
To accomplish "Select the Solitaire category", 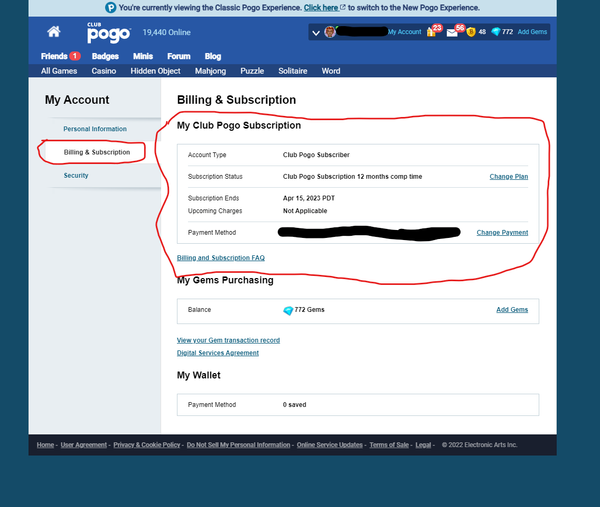I will pyautogui.click(x=293, y=71).
